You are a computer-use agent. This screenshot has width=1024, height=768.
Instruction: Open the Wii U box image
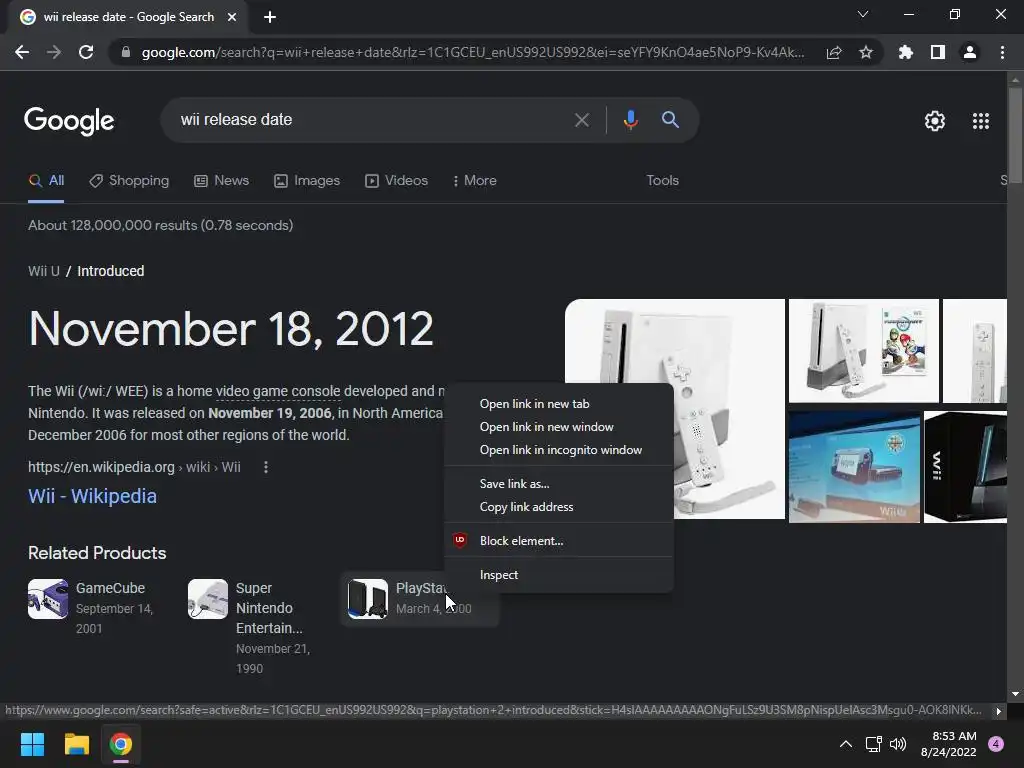click(854, 467)
